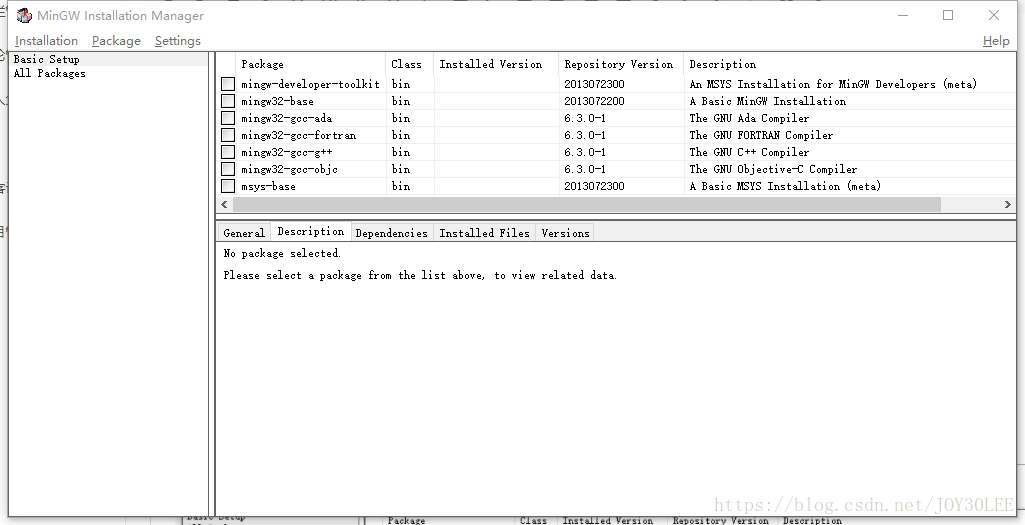Switch to the Description tab
Screen dimensions: 1025x525
coord(311,231)
